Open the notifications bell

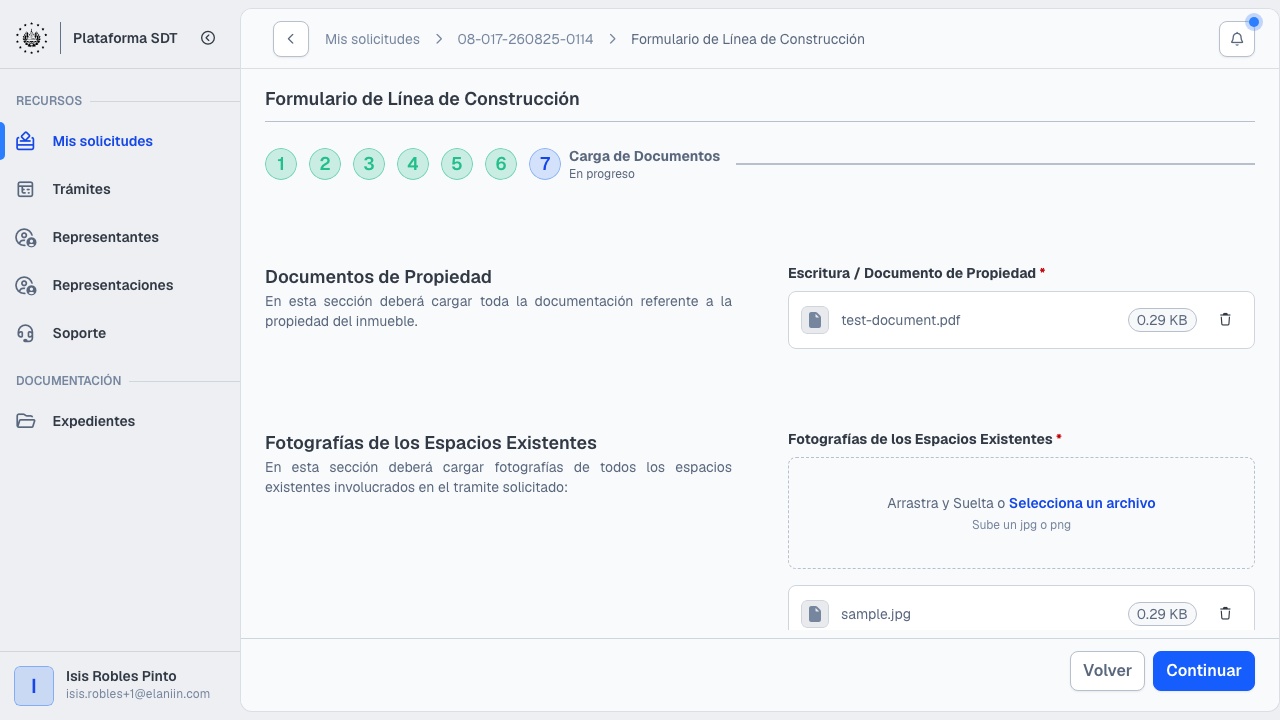pos(1237,39)
